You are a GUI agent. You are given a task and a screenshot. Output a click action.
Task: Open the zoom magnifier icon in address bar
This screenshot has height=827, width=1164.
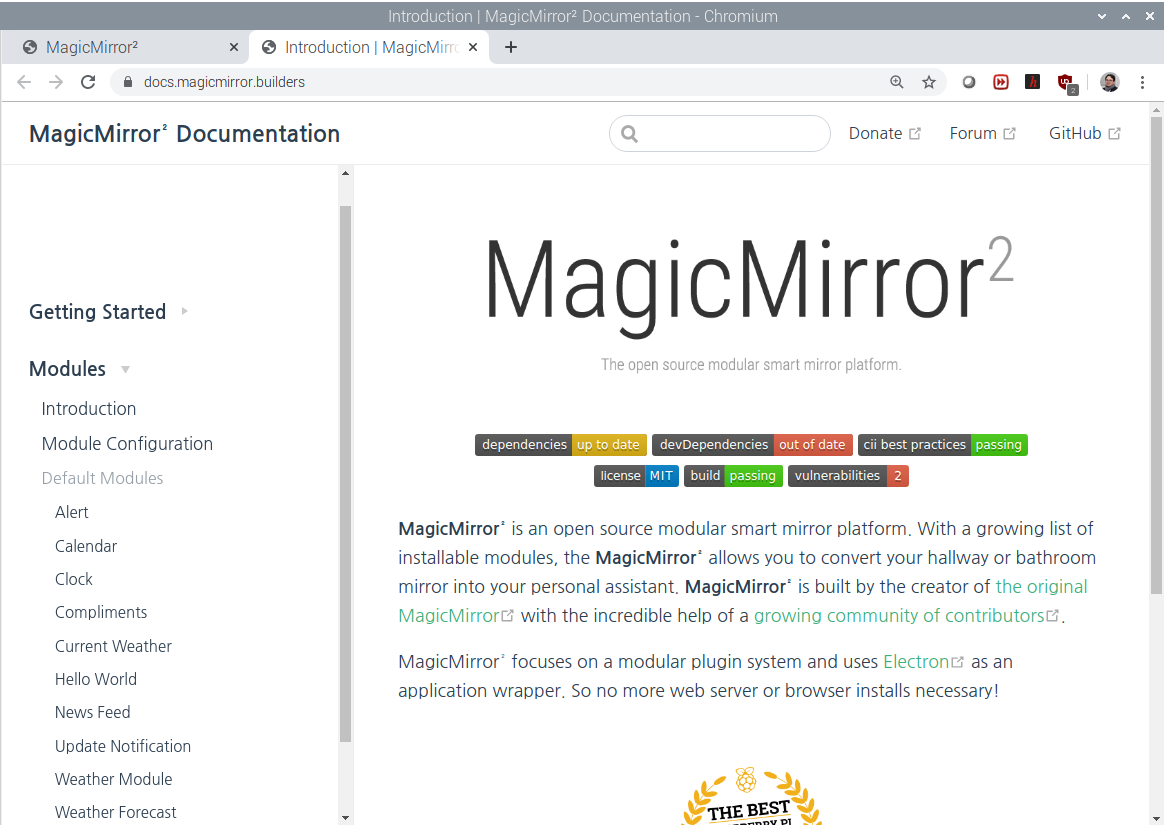pyautogui.click(x=897, y=82)
